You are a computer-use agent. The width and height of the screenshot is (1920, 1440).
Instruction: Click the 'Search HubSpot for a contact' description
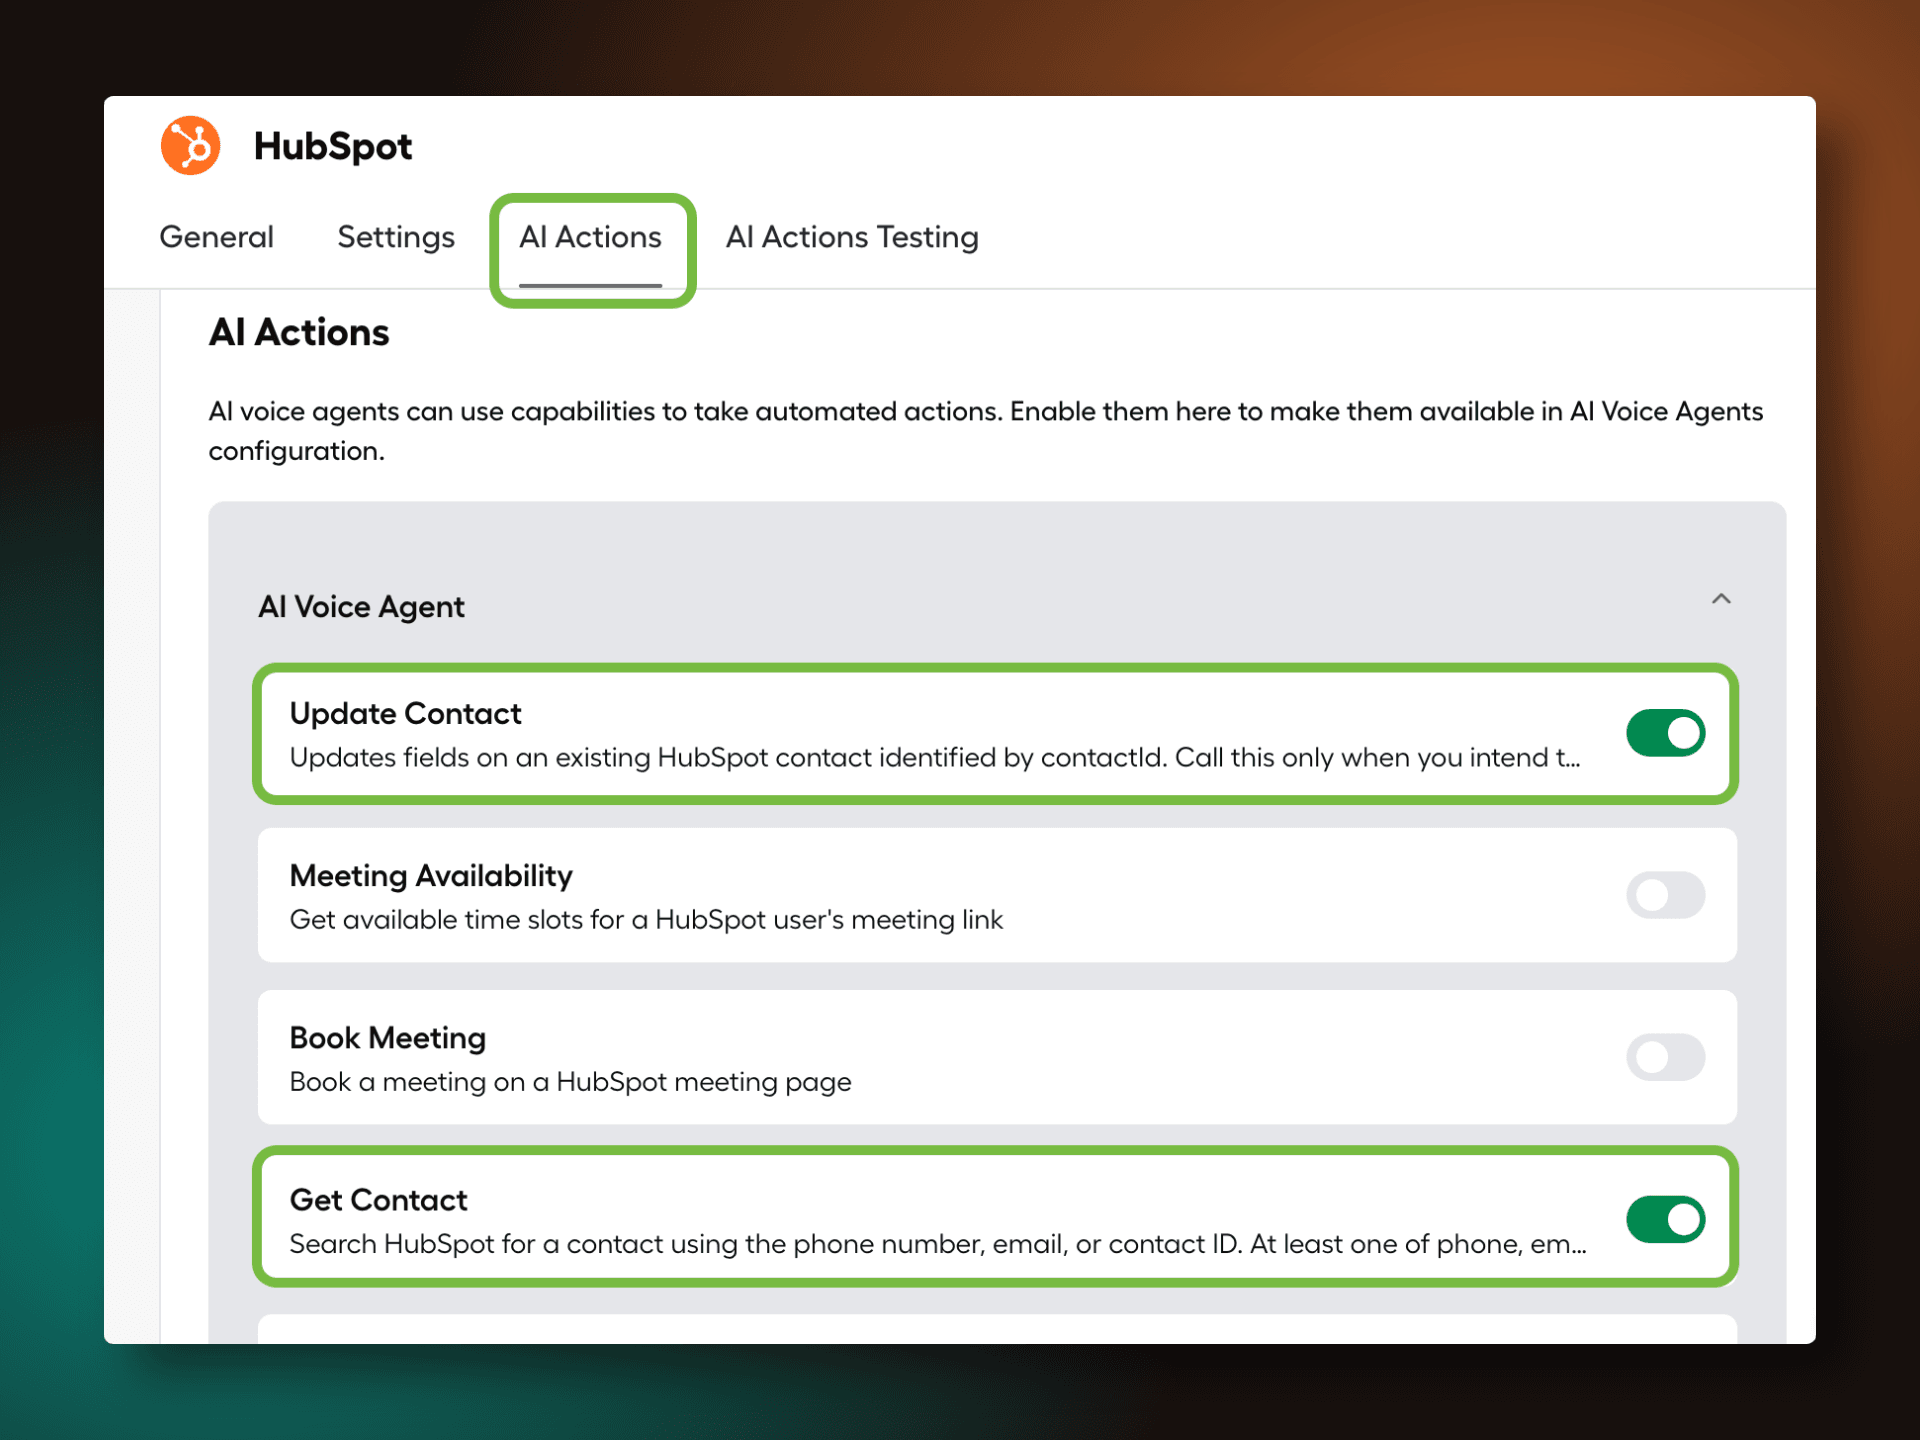click(x=938, y=1243)
